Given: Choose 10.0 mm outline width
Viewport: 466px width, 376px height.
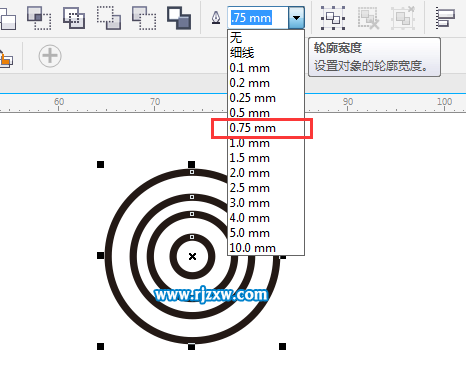Looking at the screenshot, I should pos(252,248).
